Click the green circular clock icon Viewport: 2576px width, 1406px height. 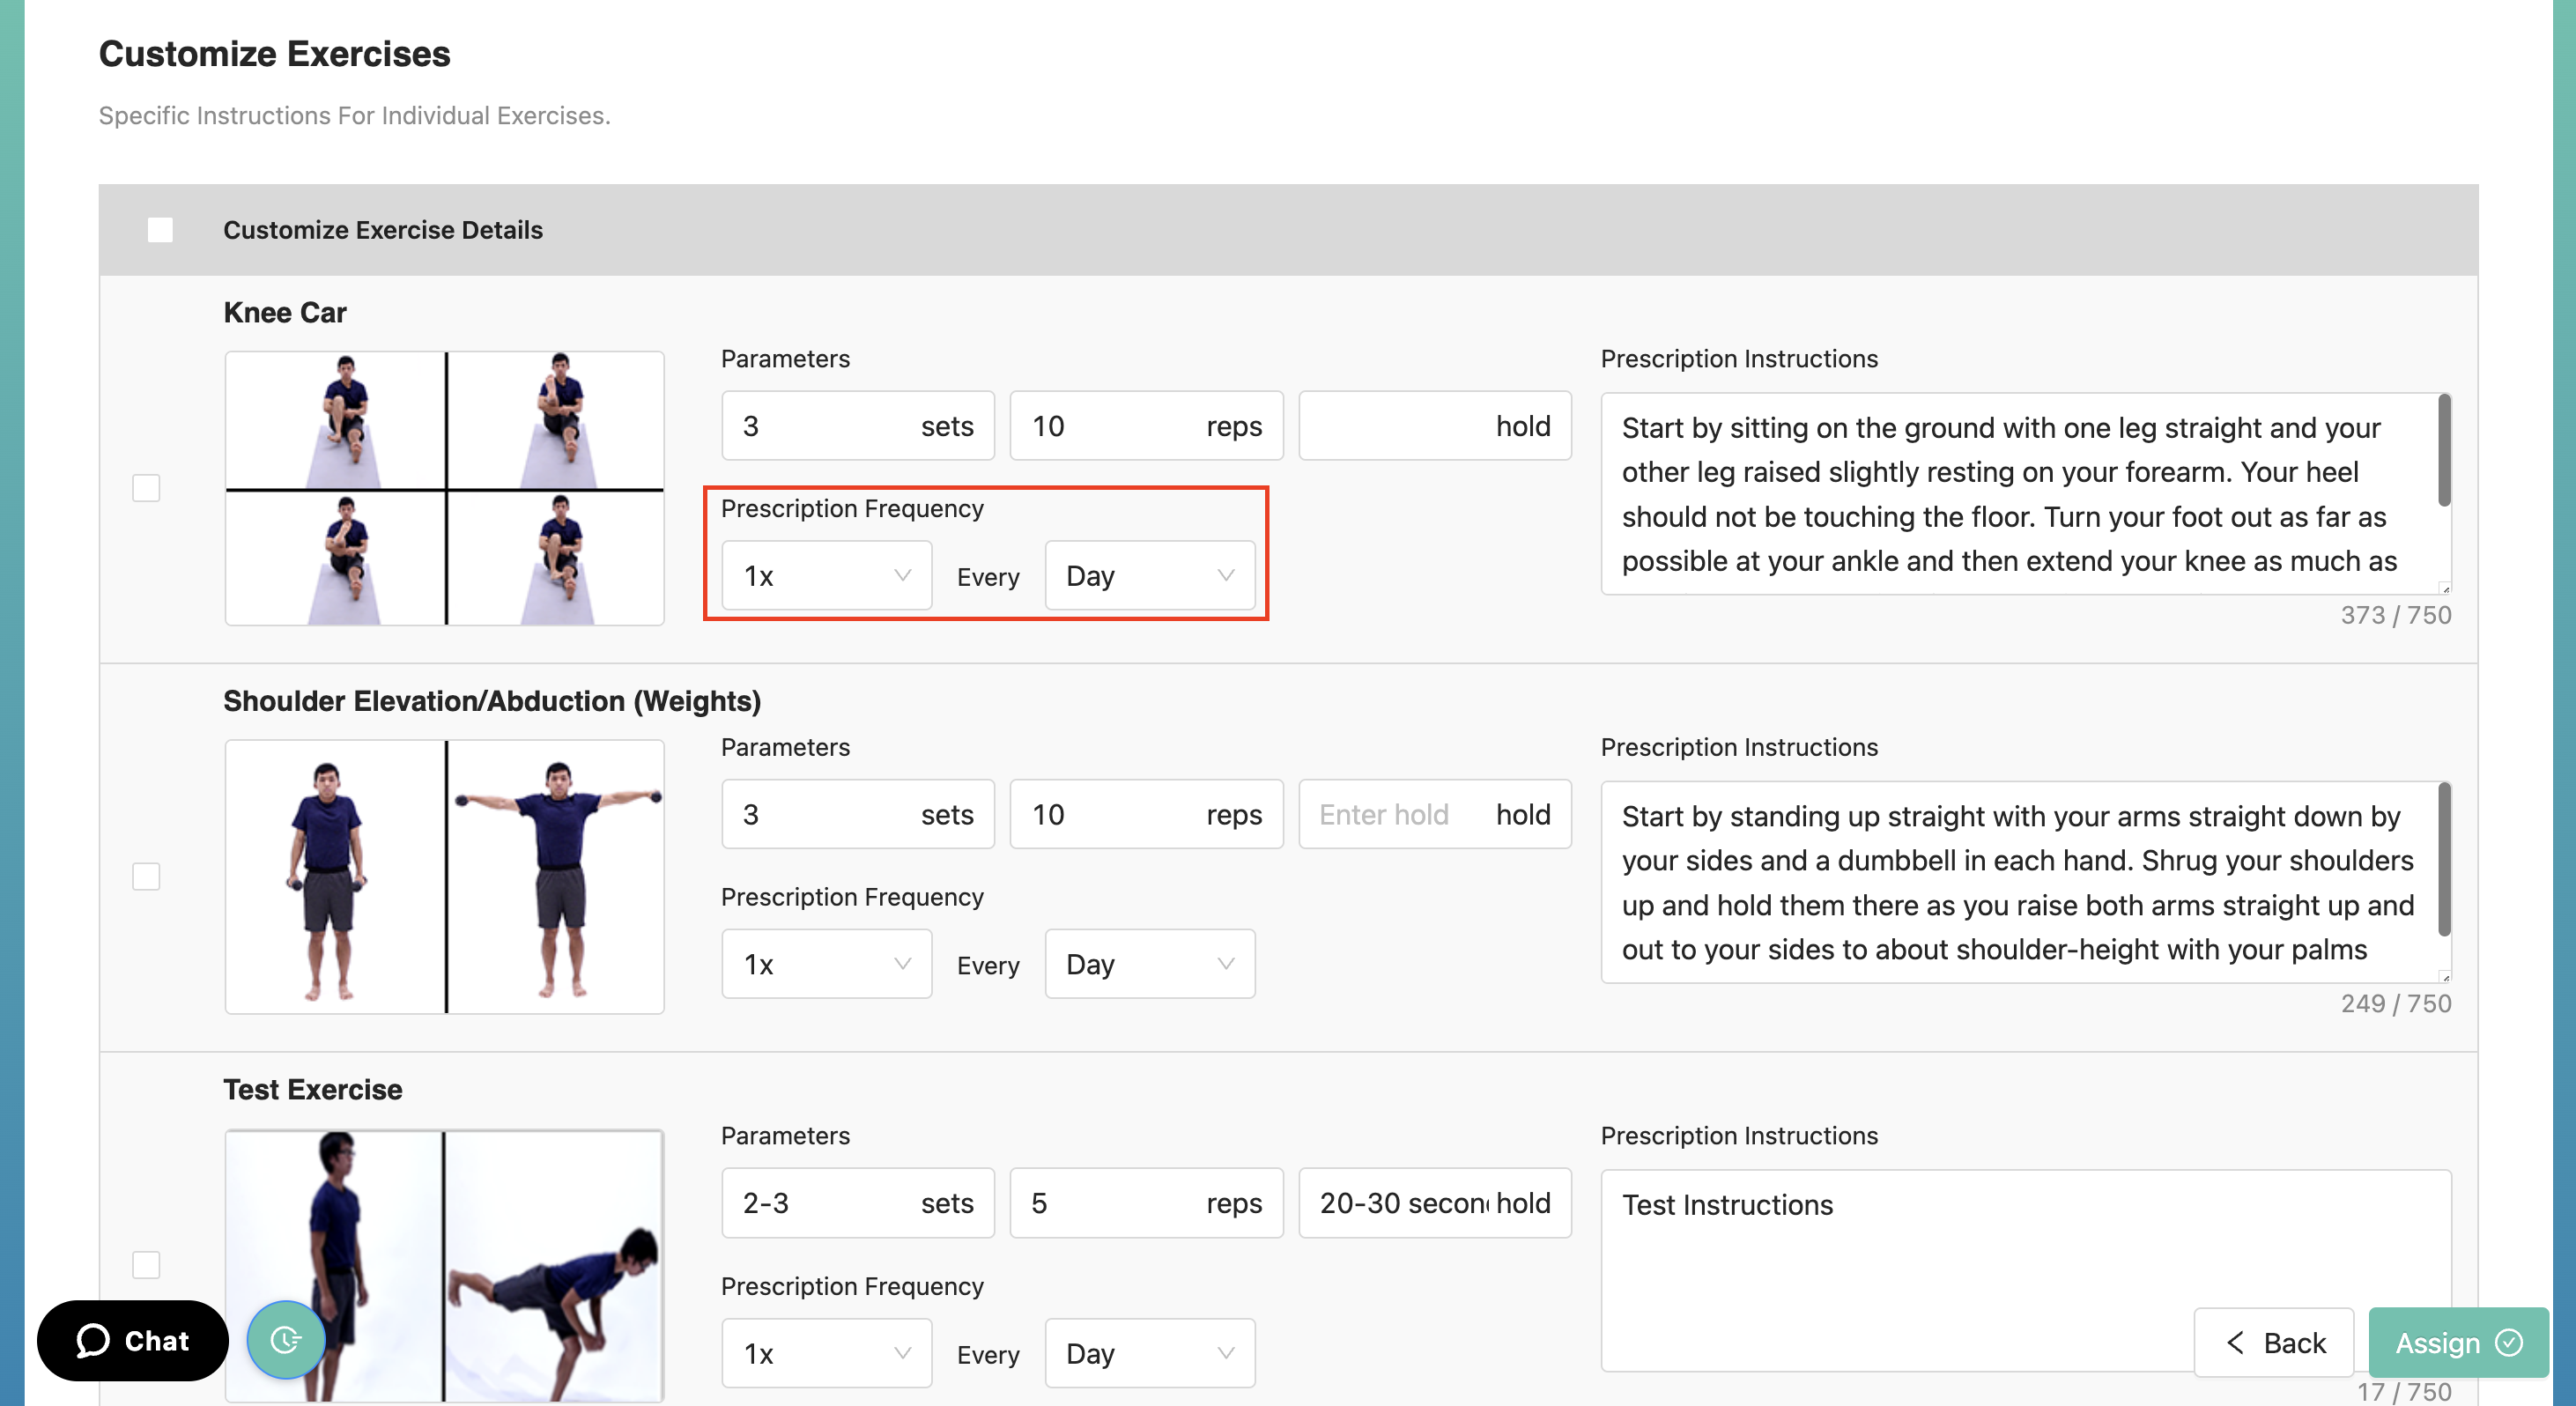point(286,1339)
